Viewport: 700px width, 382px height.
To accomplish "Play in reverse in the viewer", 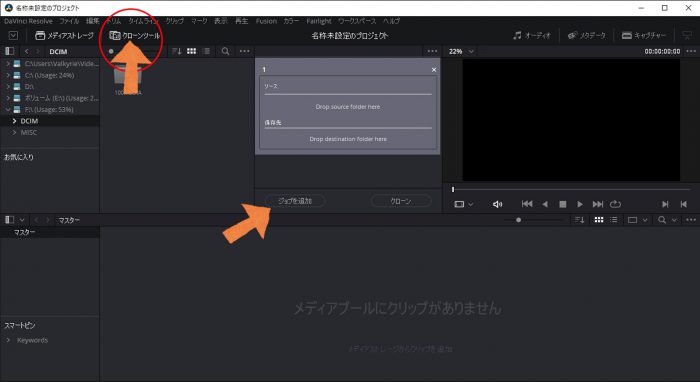I will coord(545,204).
